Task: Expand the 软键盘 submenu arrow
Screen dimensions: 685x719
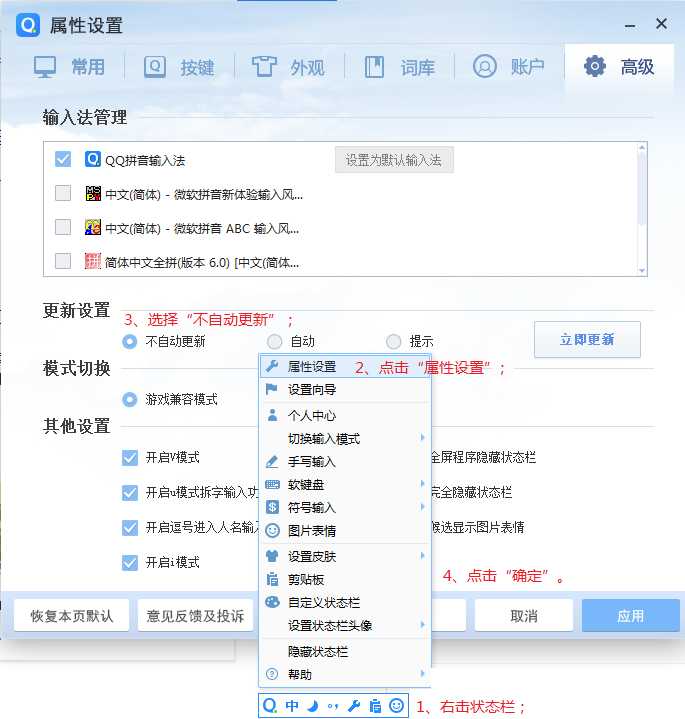Action: [x=422, y=483]
